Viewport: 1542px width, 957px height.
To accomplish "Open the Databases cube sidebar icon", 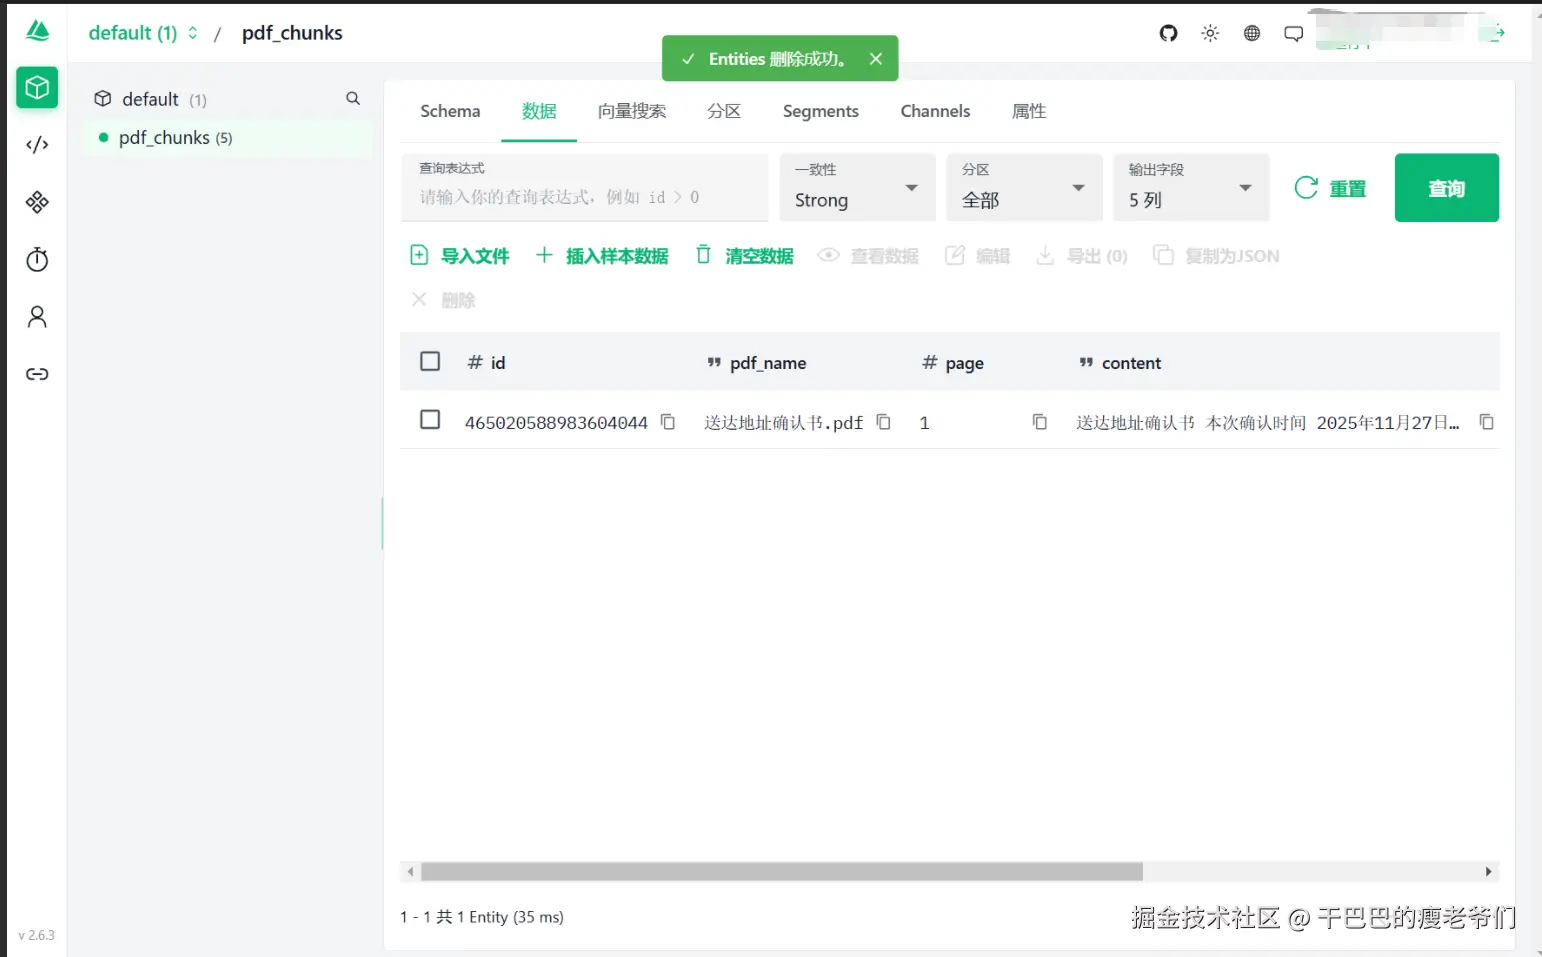I will pos(37,88).
